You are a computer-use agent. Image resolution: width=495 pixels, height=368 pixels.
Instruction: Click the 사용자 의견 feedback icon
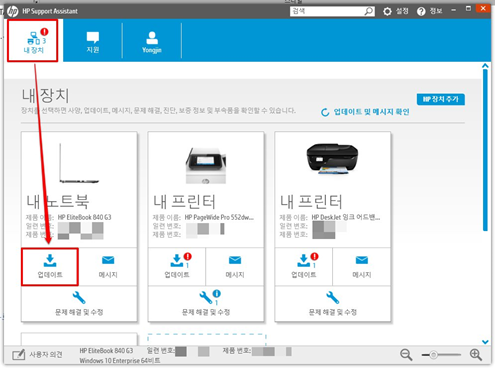point(19,355)
